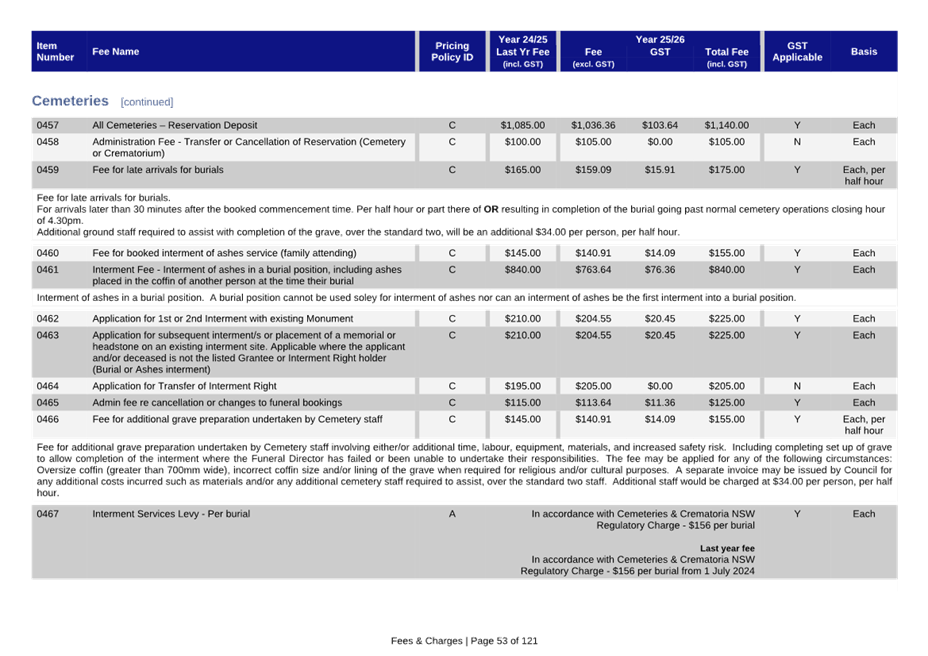Select the $1,036.36 fee excluding GST
928x656 pixels.
click(593, 126)
